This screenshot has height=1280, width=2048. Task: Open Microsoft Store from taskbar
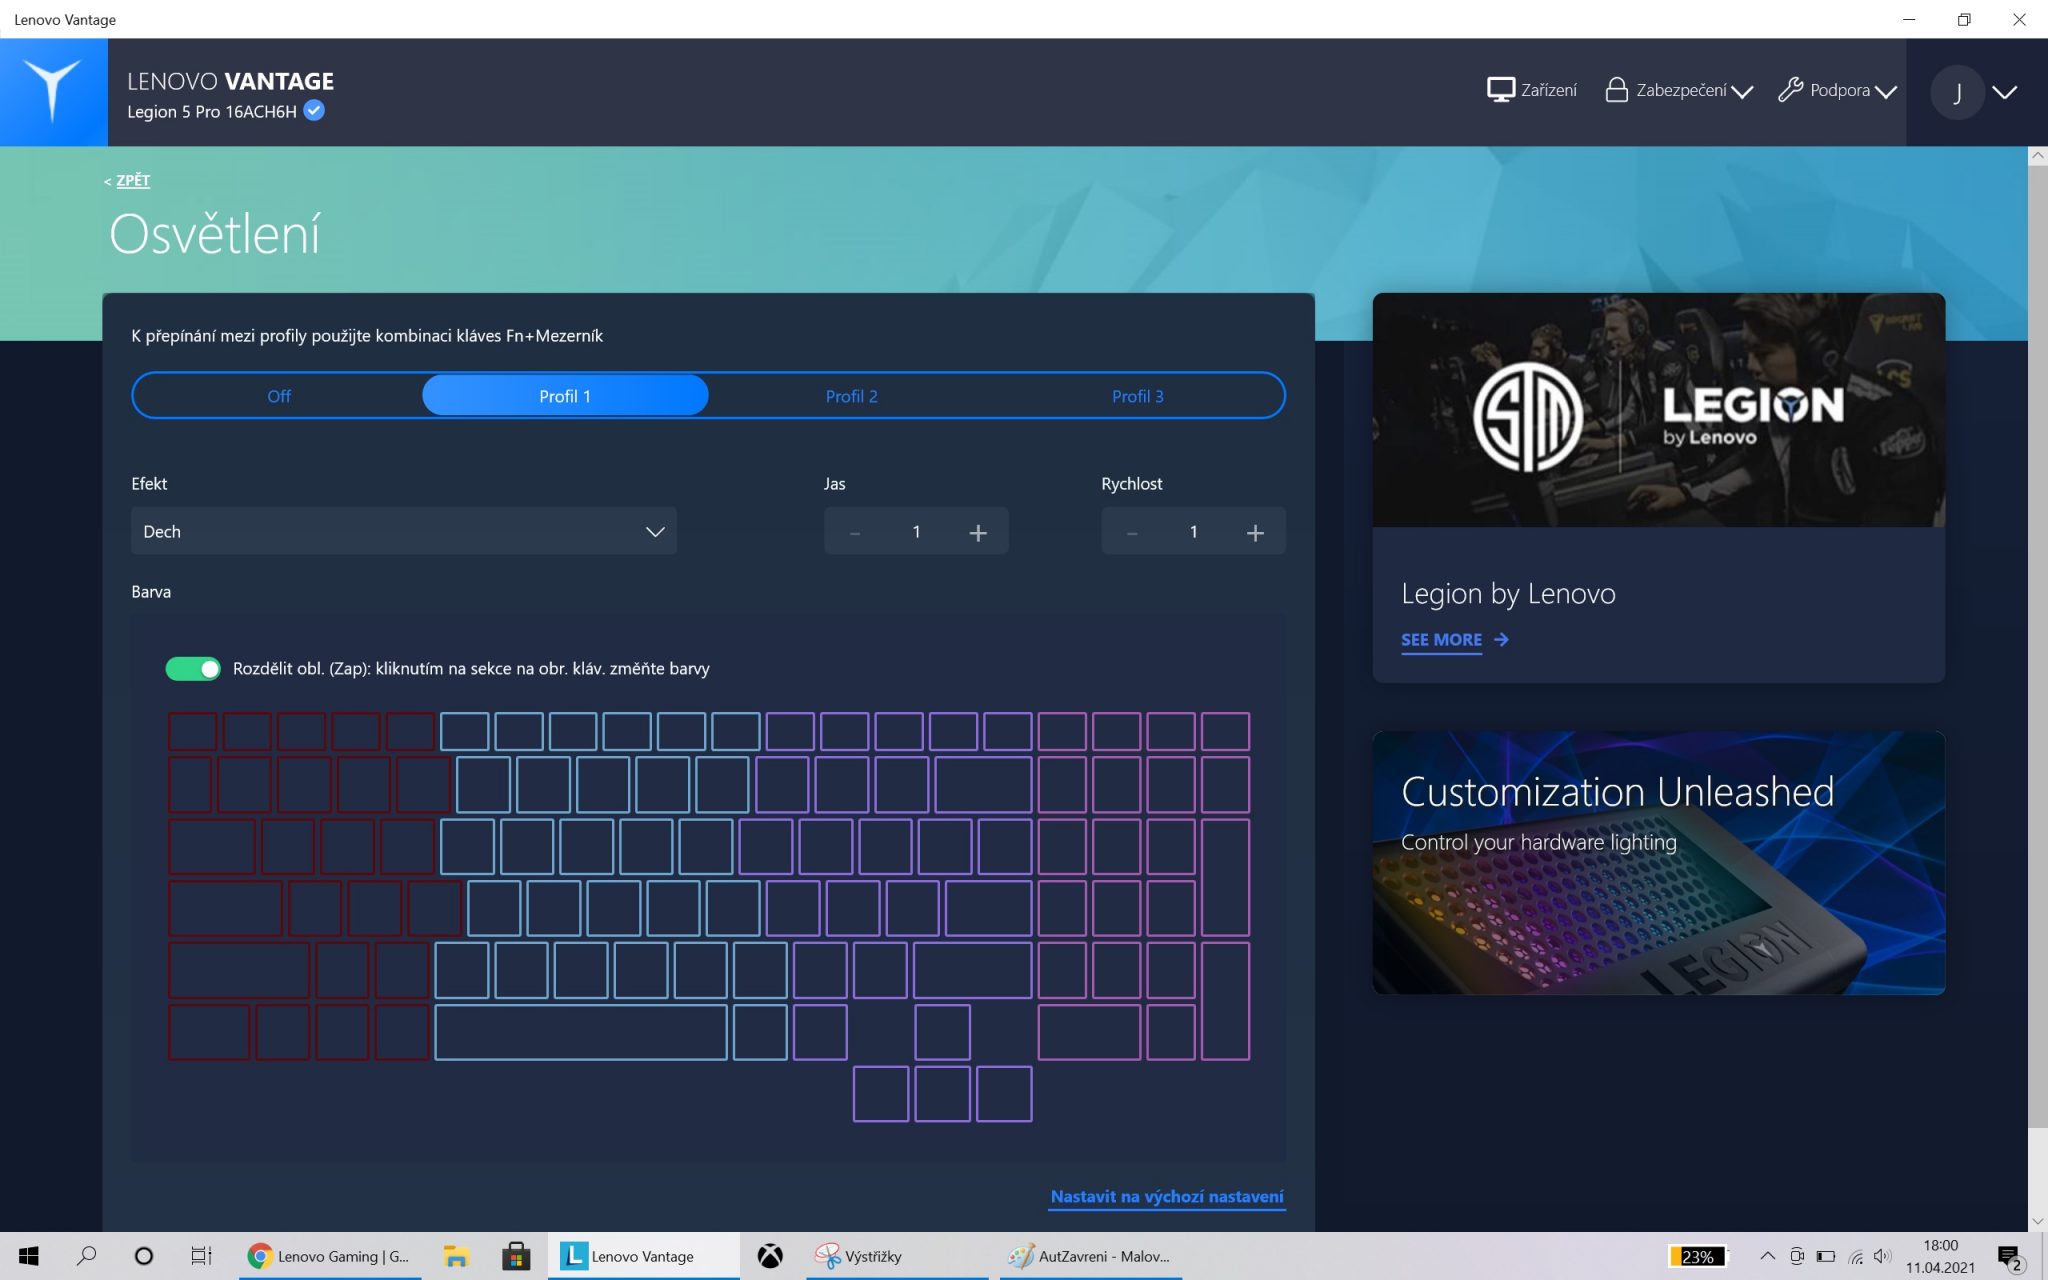tap(516, 1256)
